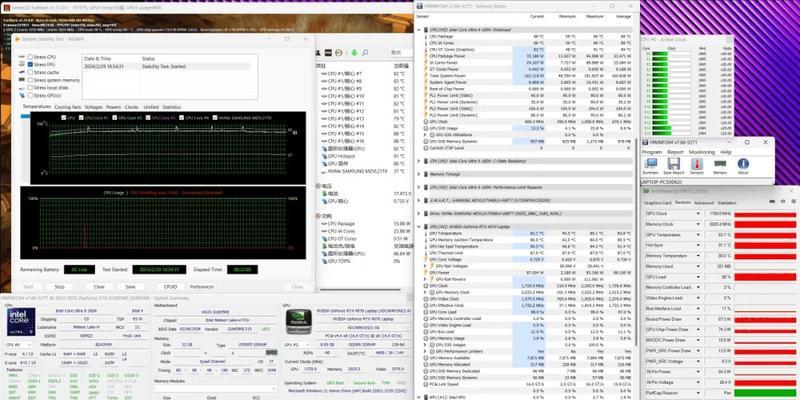
Task: Enable Stress cache checkbox
Action: tap(31, 72)
